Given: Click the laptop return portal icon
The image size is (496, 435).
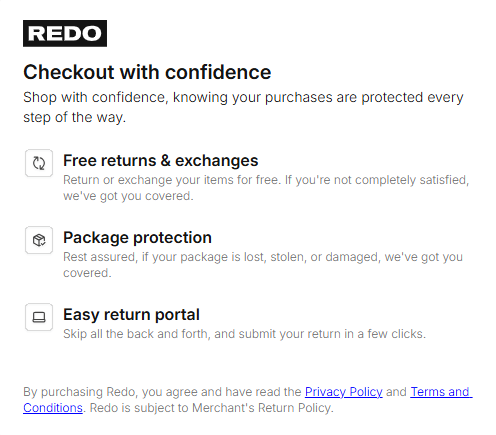Looking at the screenshot, I should 39,317.
